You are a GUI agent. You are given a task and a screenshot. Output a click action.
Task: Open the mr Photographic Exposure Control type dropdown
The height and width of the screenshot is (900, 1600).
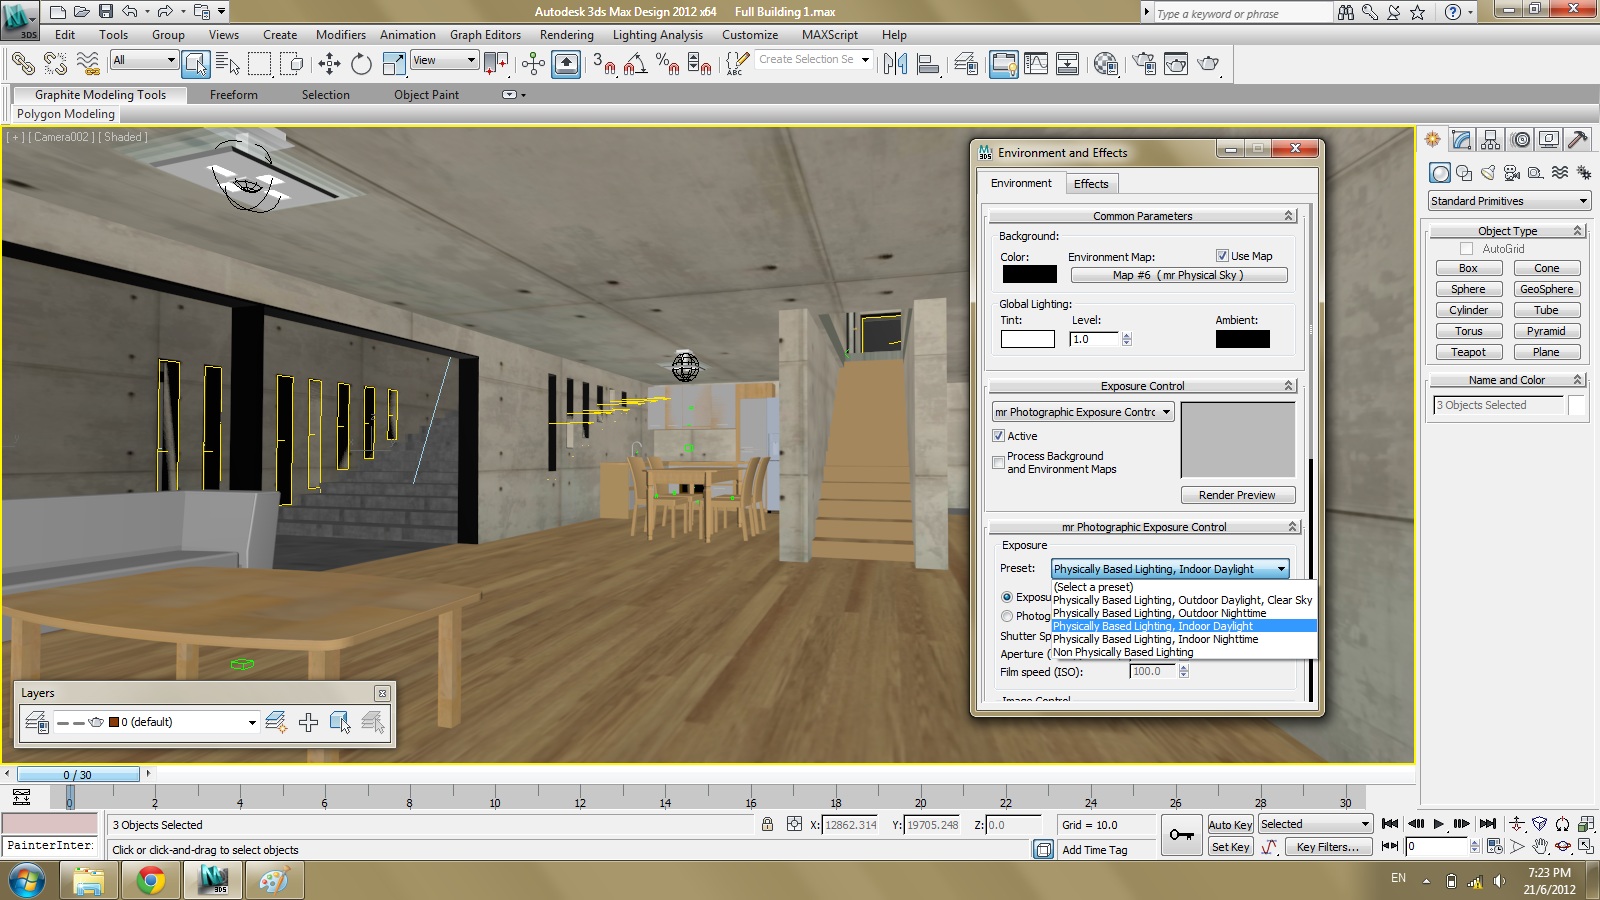pyautogui.click(x=1082, y=412)
